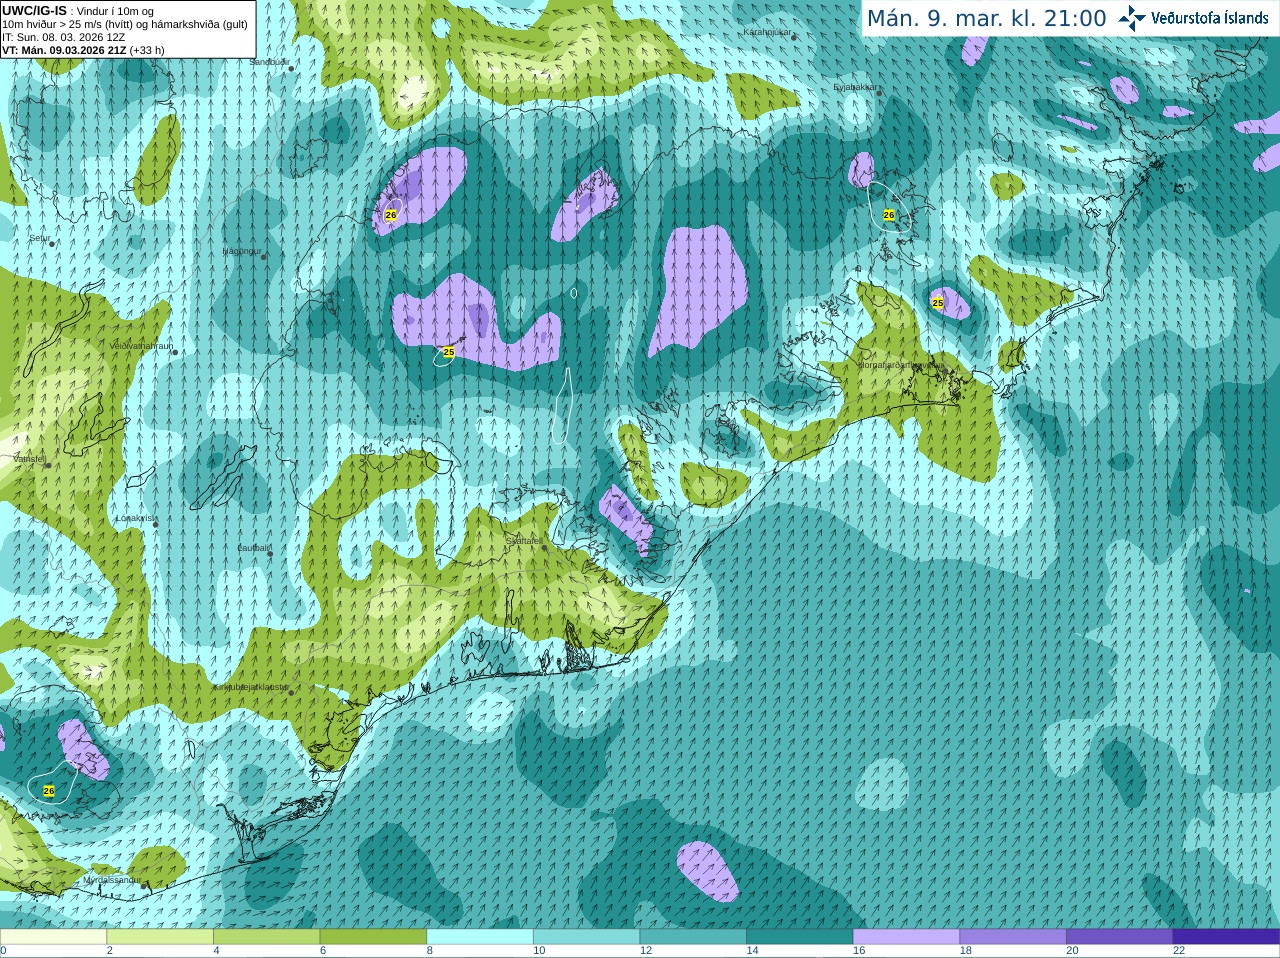Click yellow 26 gust label below Eyjabakkar

[889, 215]
